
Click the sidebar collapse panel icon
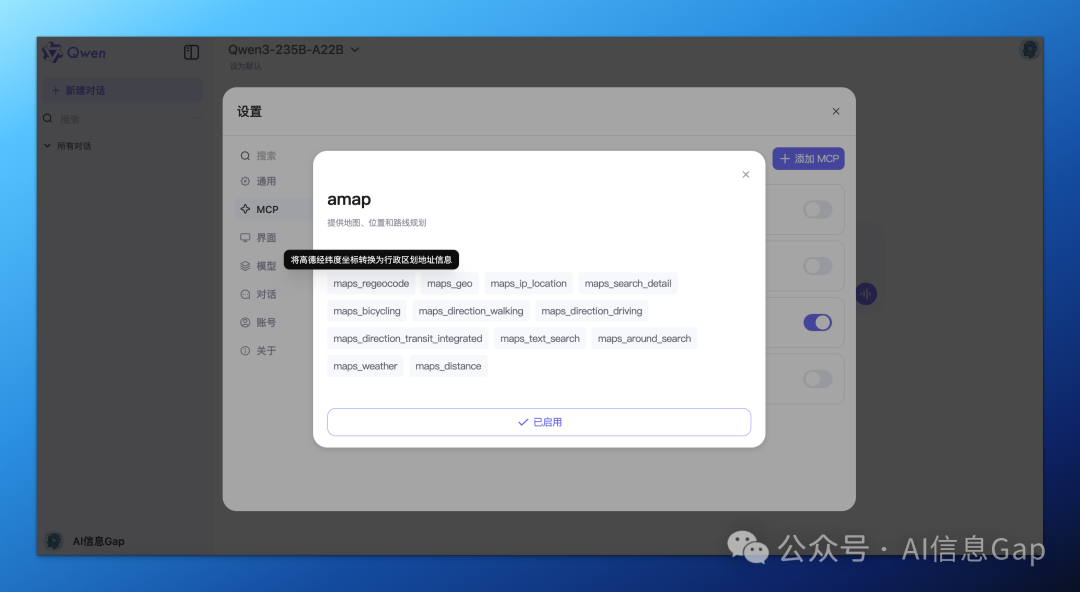point(191,52)
